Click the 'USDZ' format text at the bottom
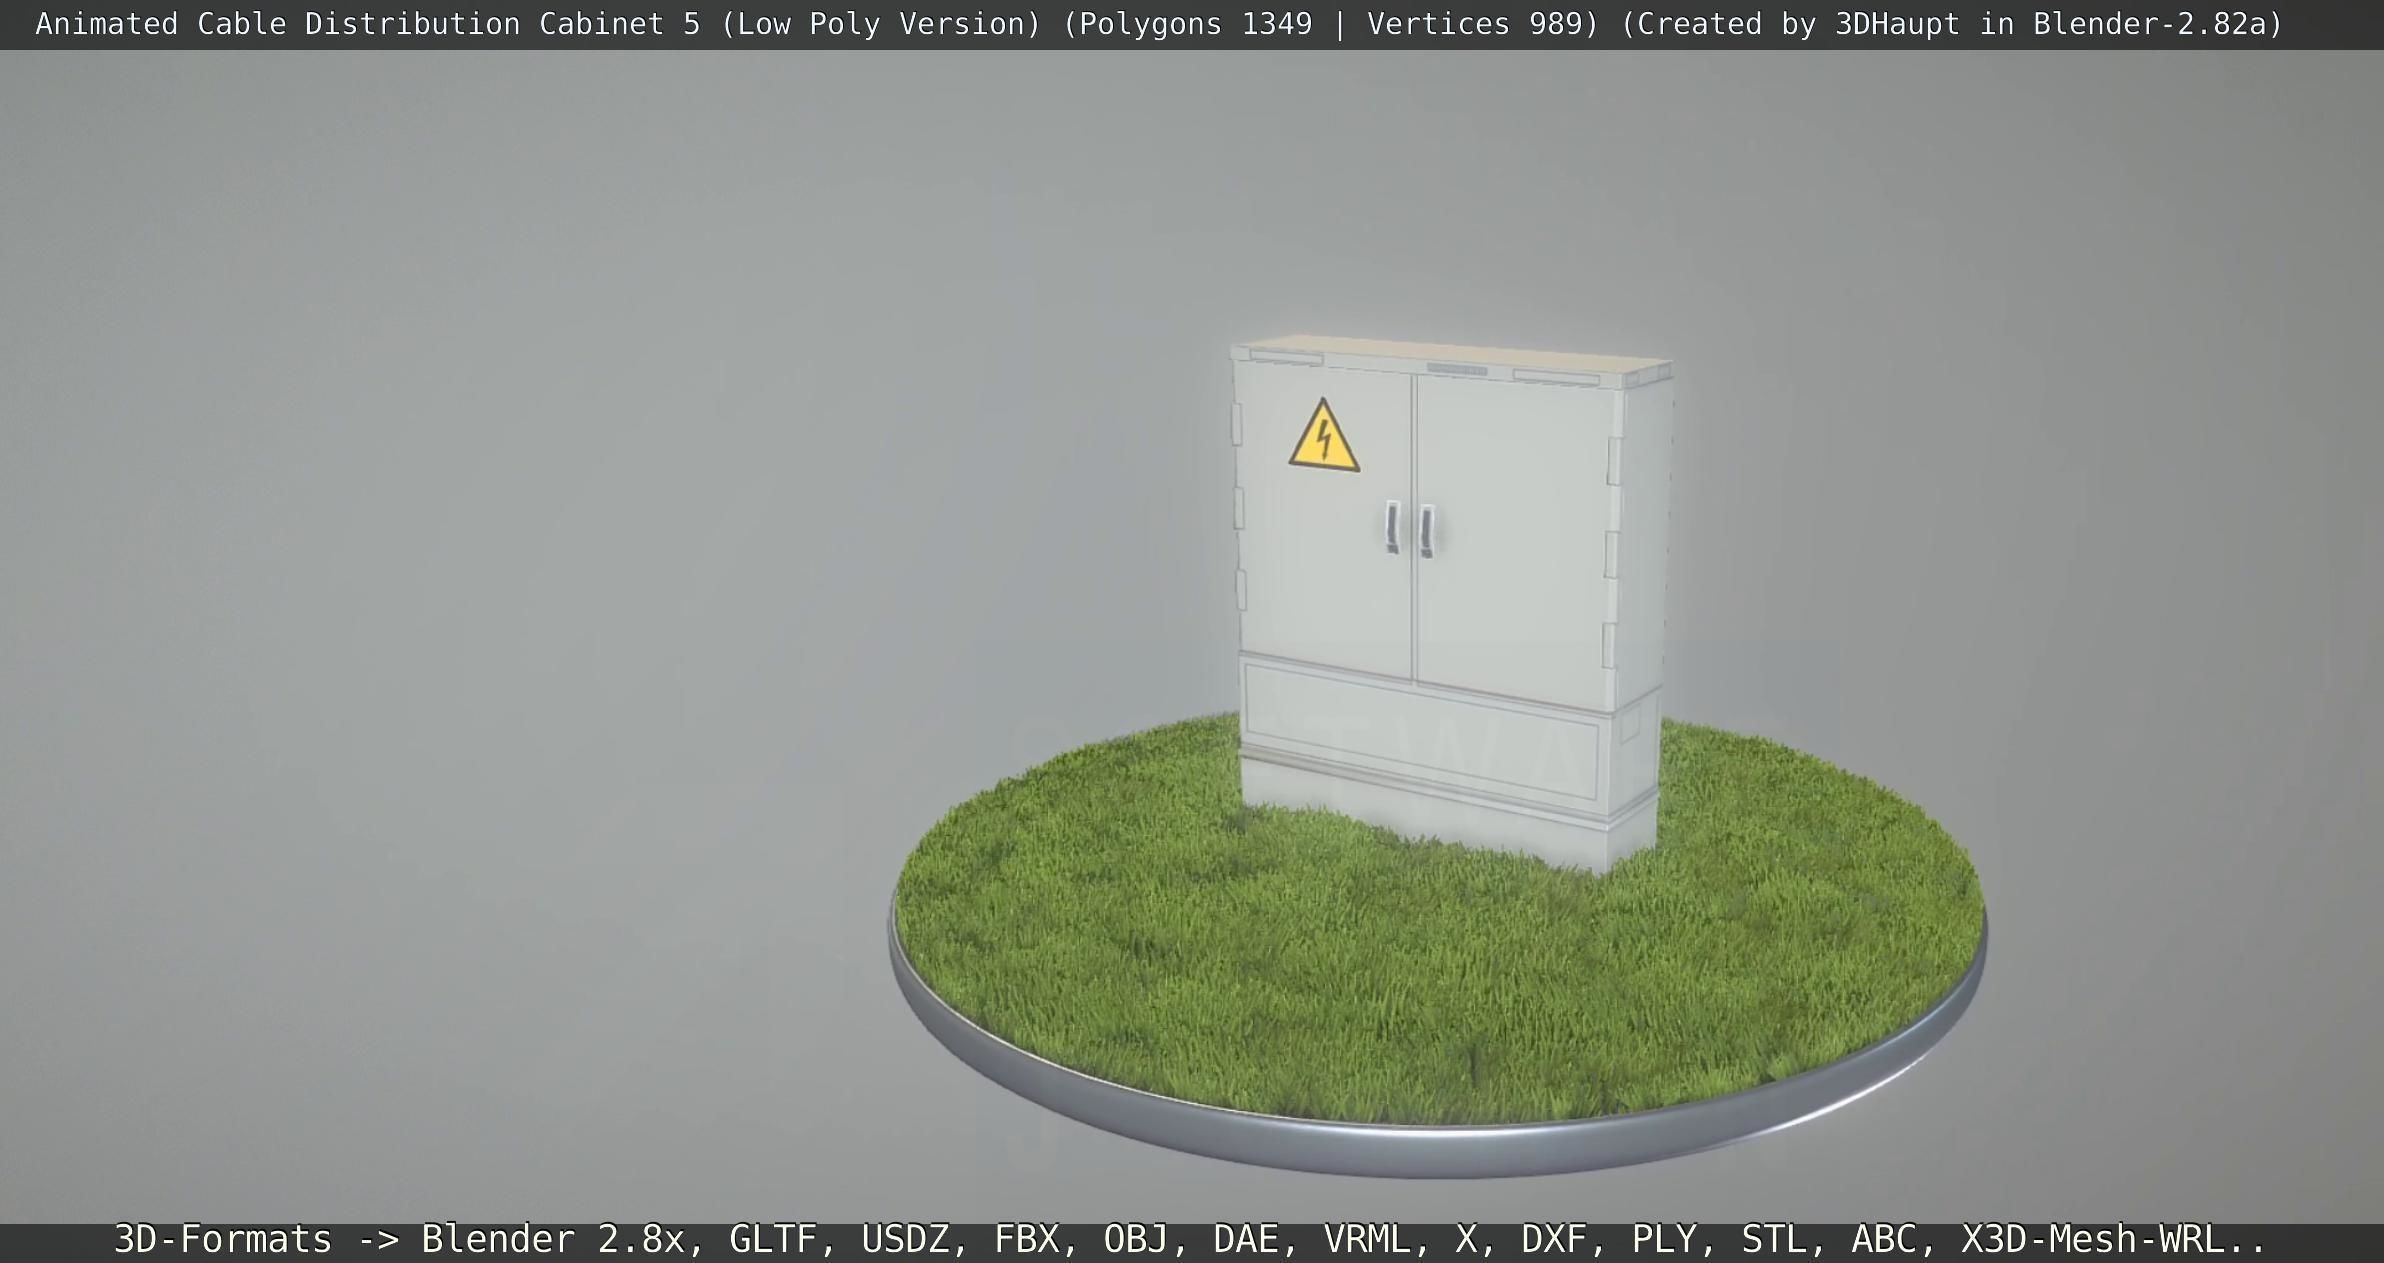 [905, 1239]
